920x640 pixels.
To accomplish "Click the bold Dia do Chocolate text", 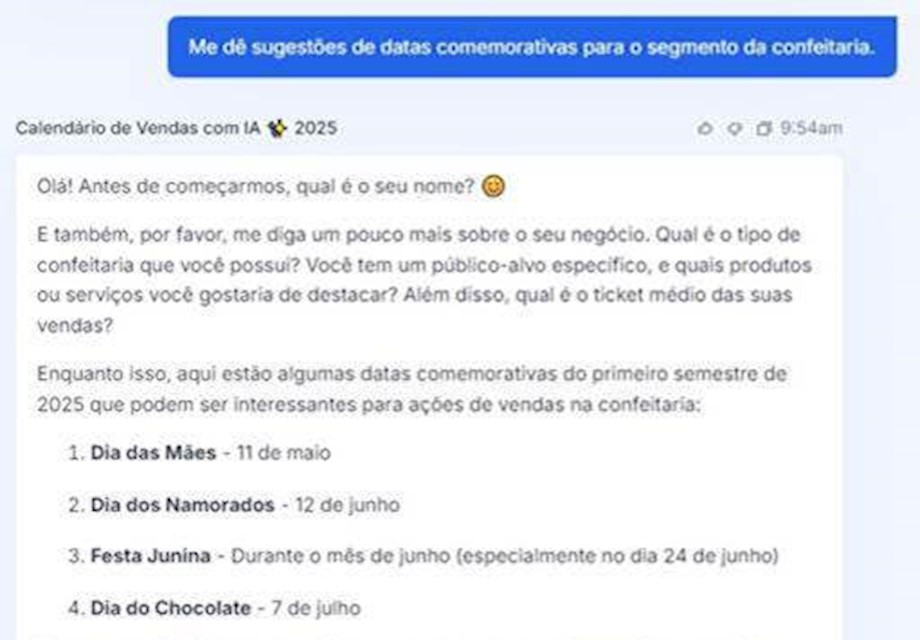I will coord(171,608).
